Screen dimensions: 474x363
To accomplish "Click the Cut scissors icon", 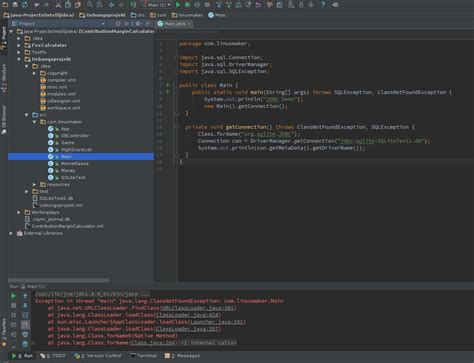I will coord(58,5).
